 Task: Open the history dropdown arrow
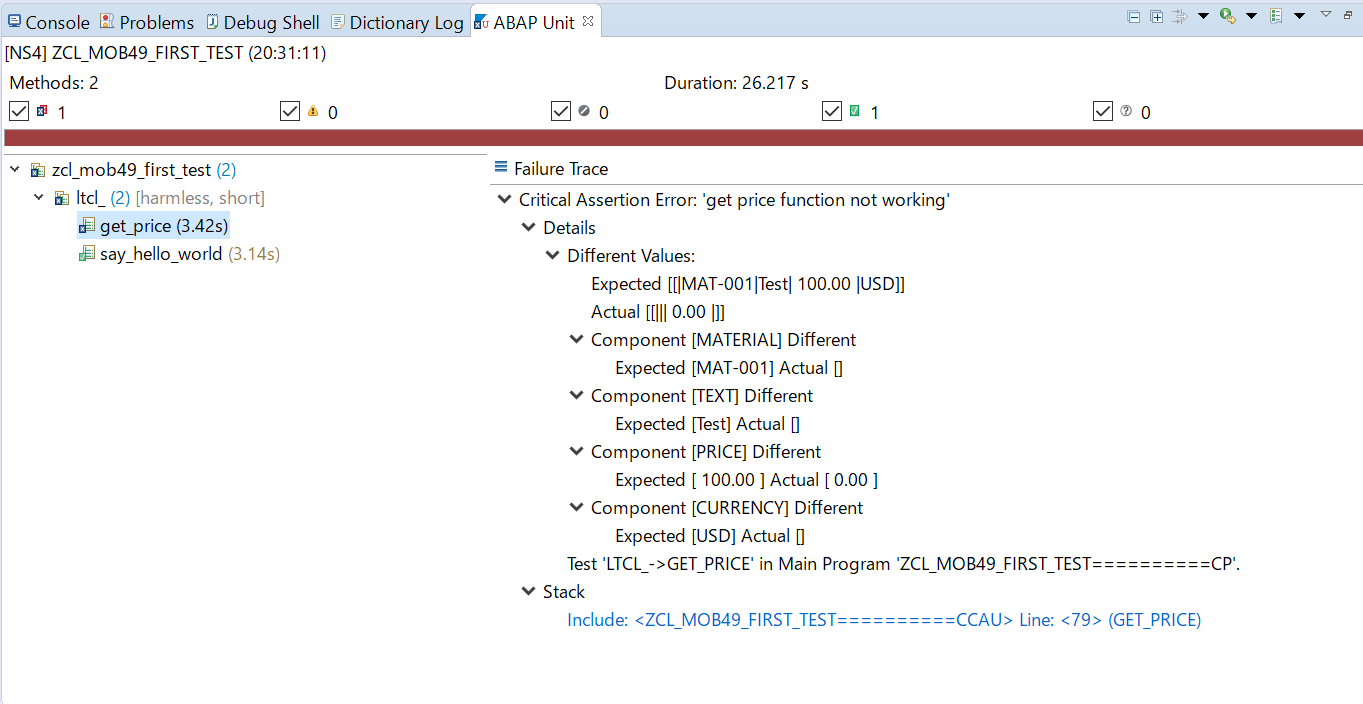[1299, 16]
